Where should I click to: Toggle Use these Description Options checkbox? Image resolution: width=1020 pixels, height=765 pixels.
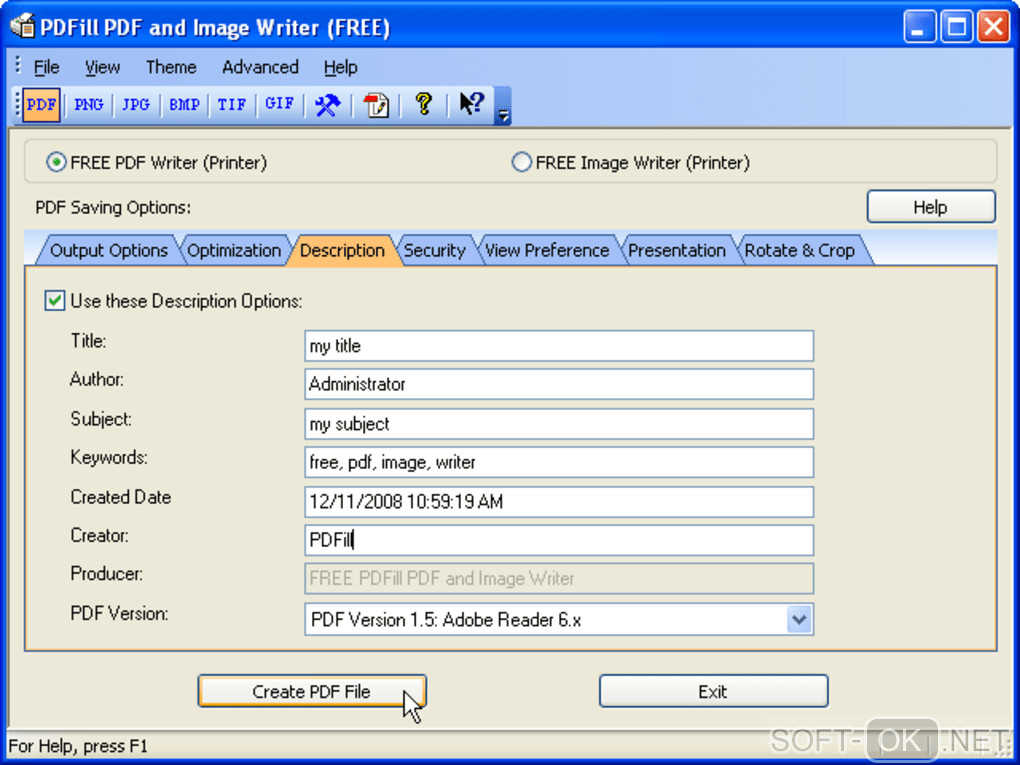coord(55,301)
